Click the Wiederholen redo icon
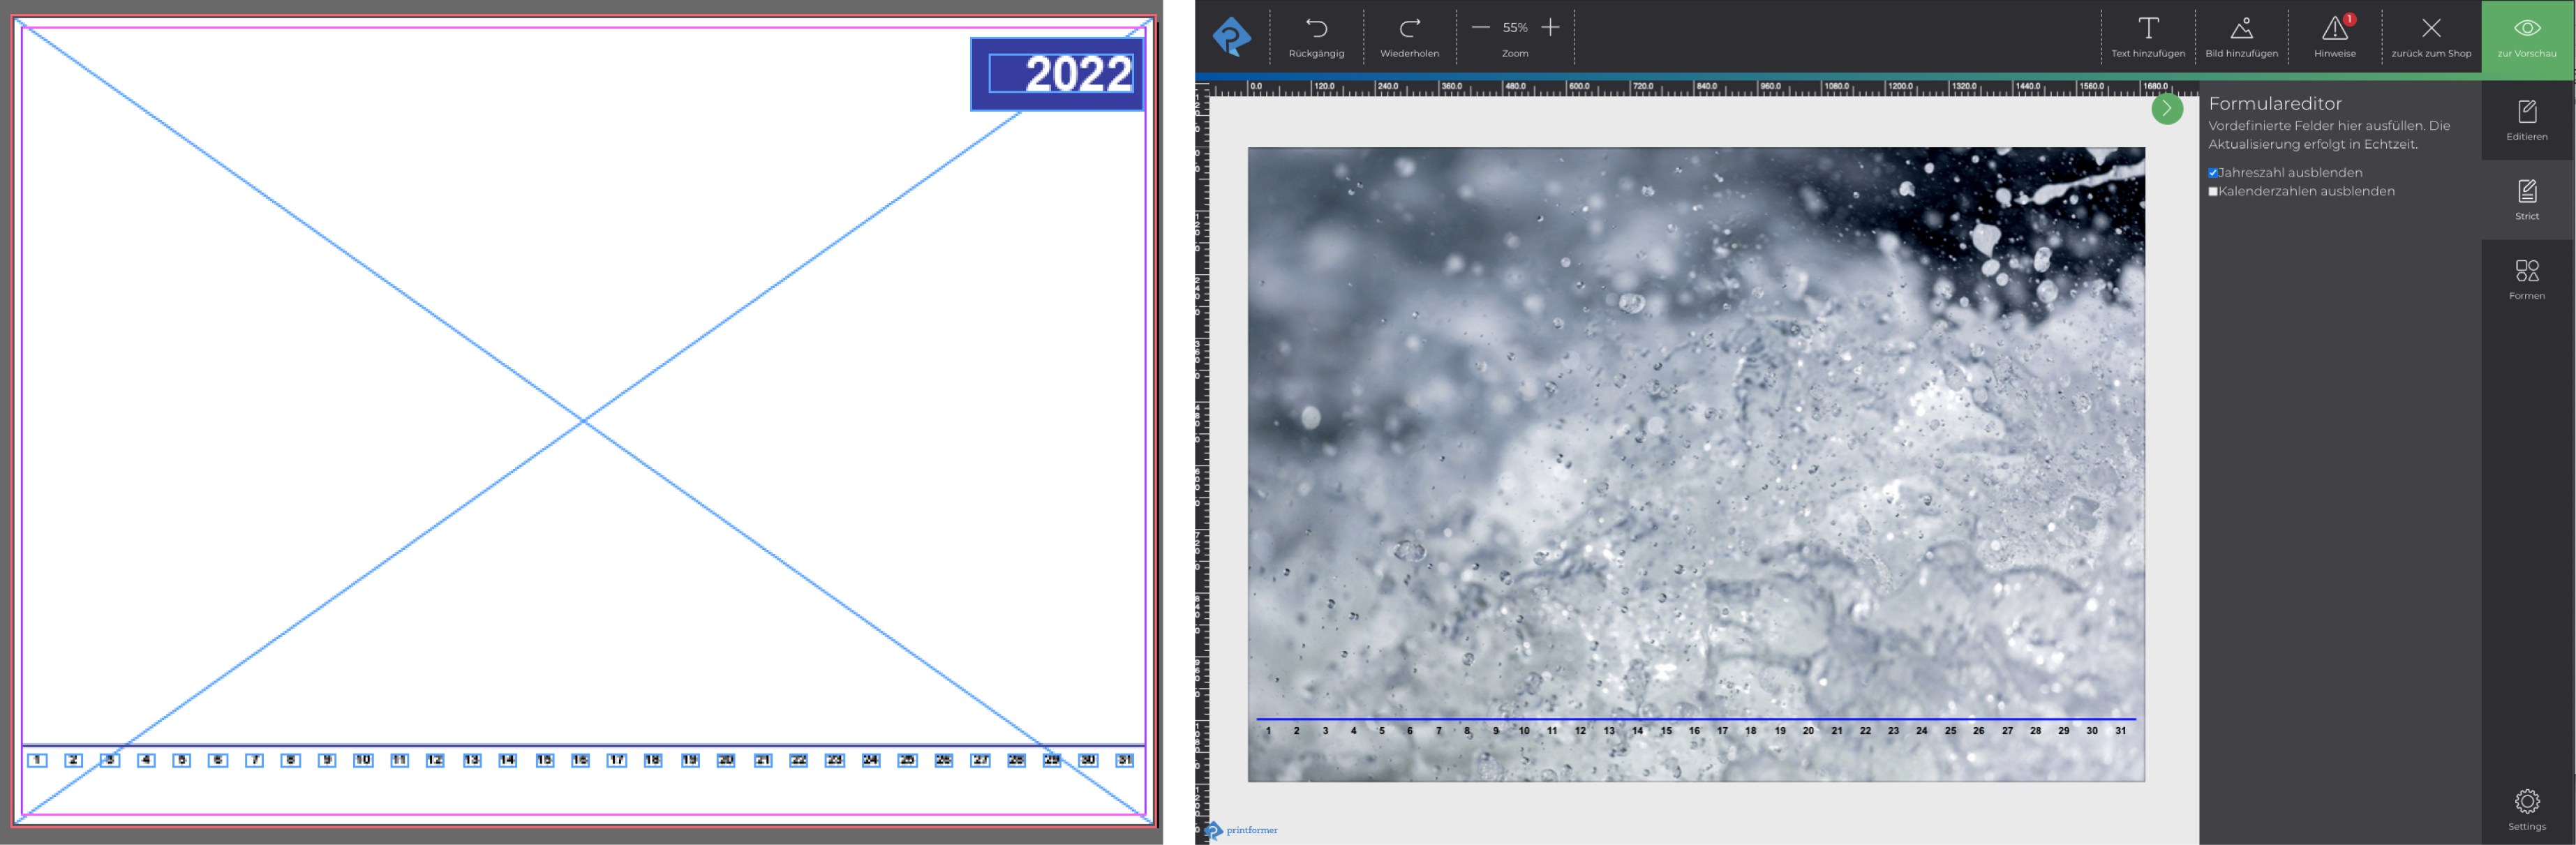The height and width of the screenshot is (845, 2576). tap(1409, 29)
